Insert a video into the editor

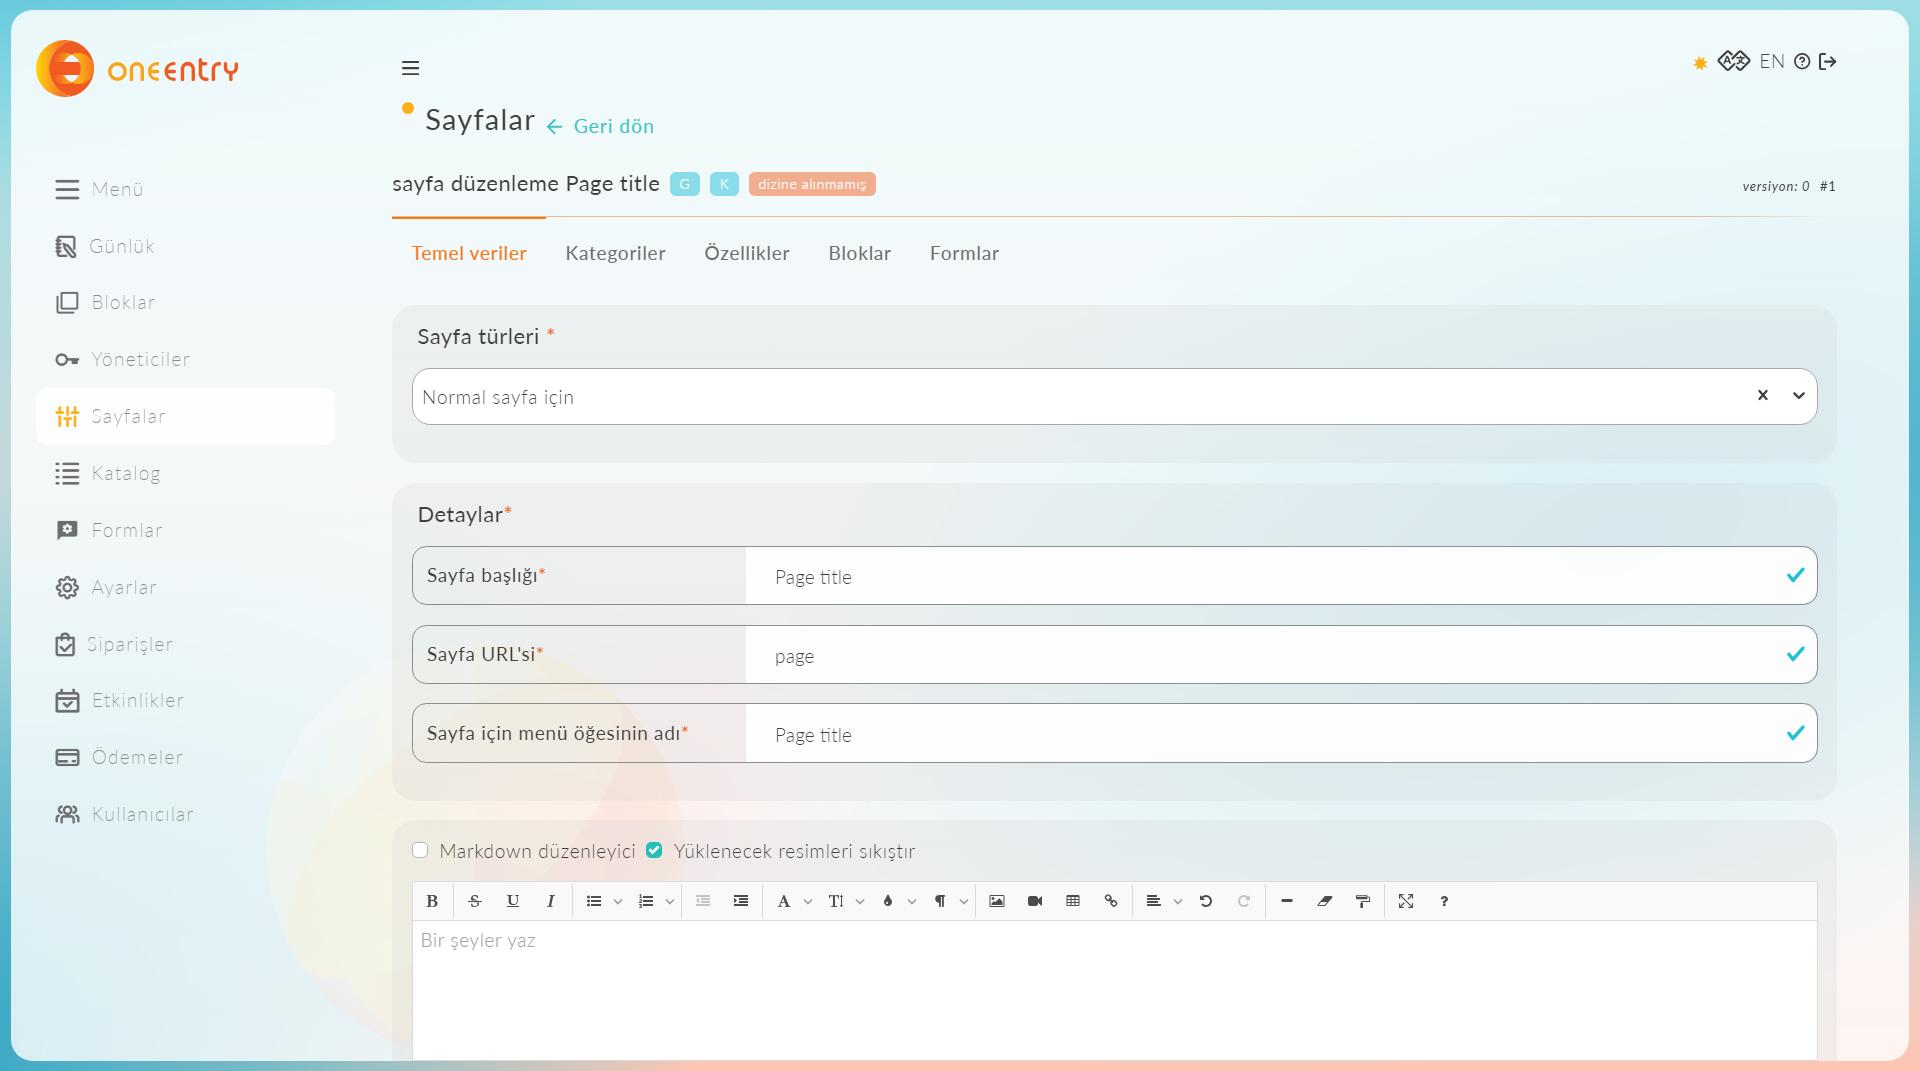tap(1035, 901)
